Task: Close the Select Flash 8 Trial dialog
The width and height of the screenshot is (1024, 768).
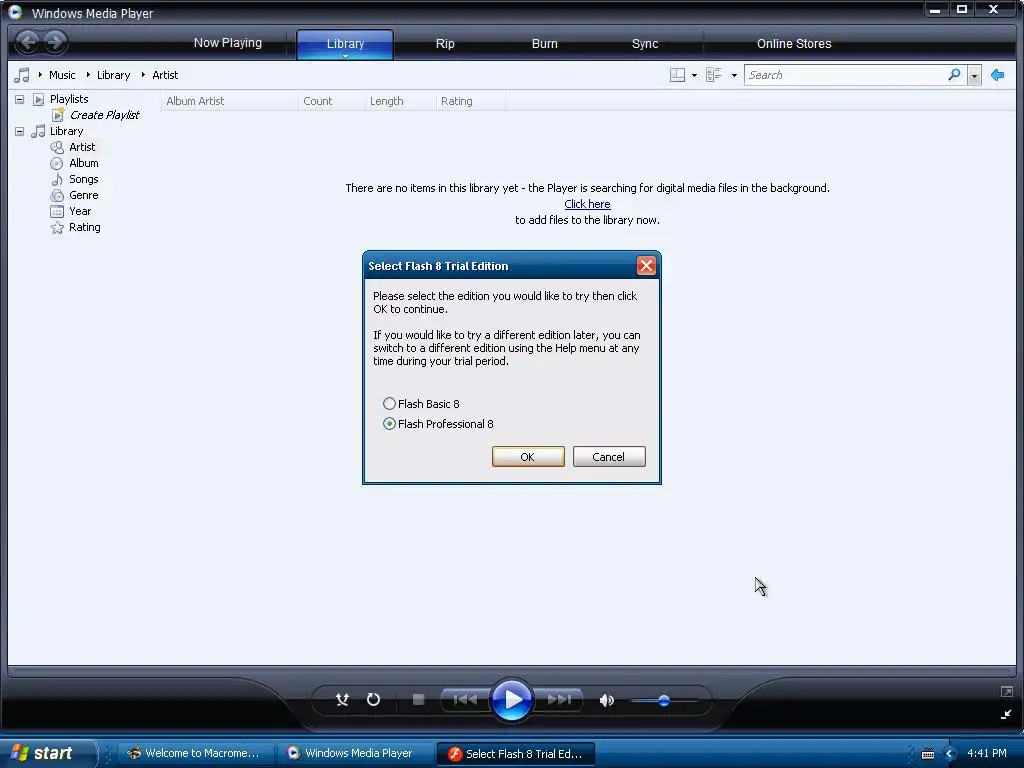Action: 646,266
